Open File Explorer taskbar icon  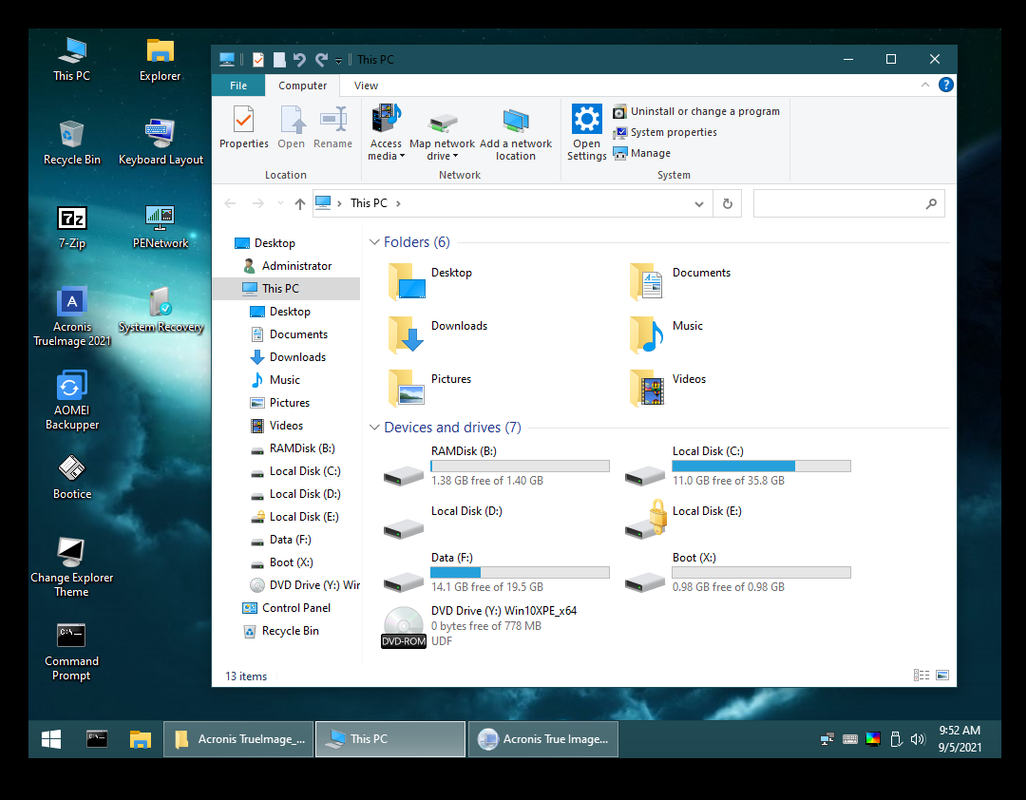[140, 739]
